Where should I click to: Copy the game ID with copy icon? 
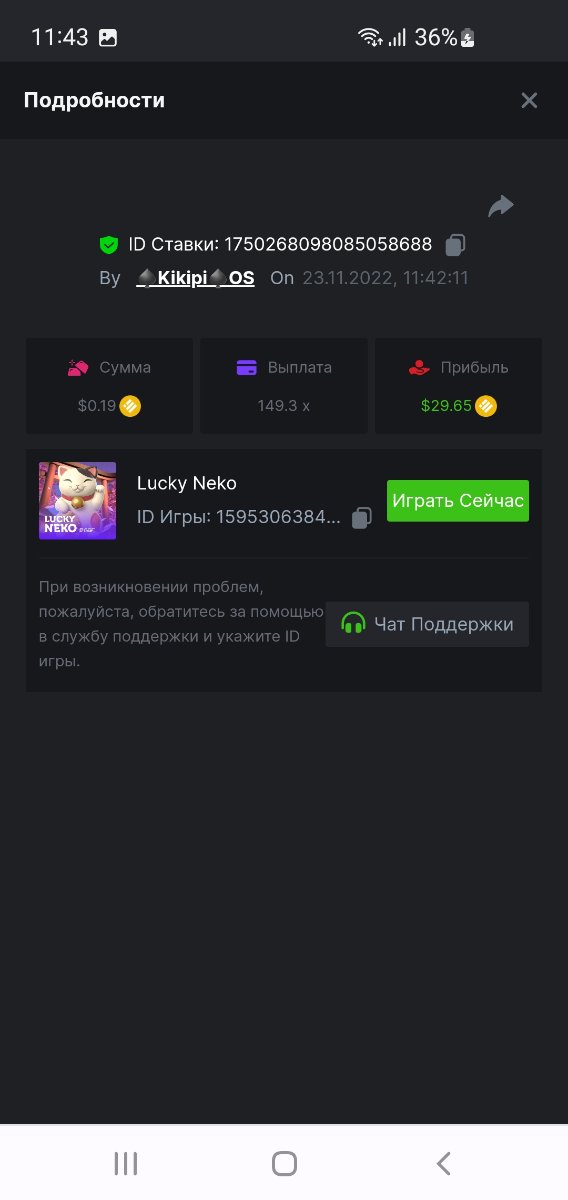(362, 517)
